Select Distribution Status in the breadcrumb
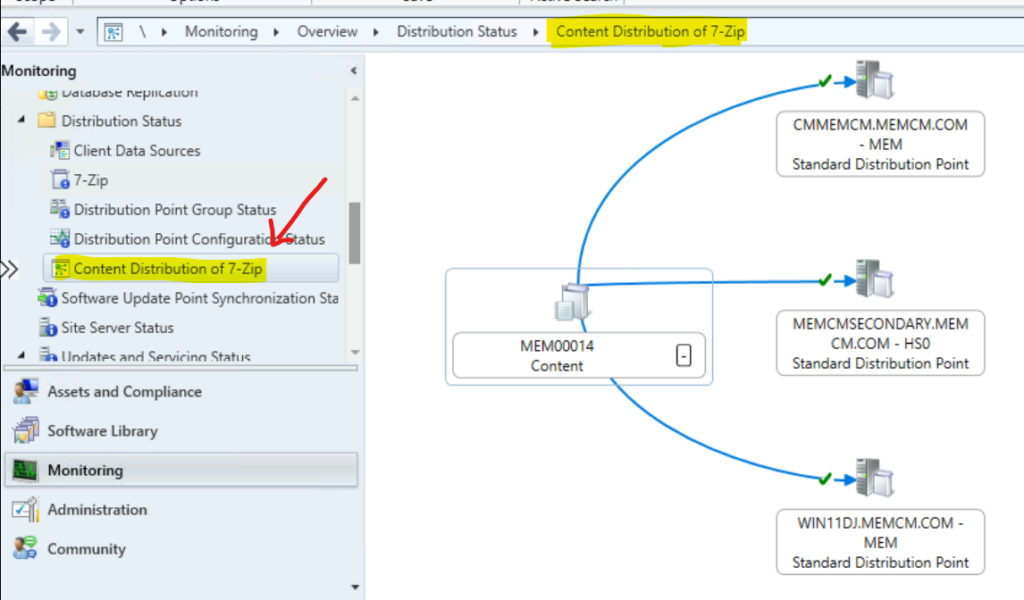 tap(456, 31)
